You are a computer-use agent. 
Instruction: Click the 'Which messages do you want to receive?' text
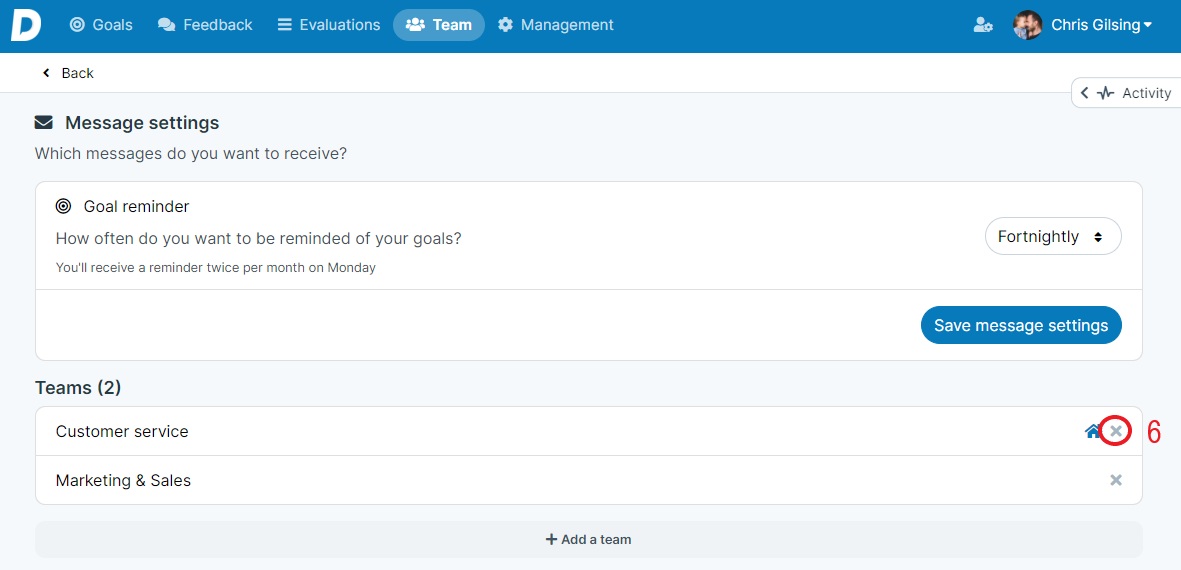[x=191, y=154]
